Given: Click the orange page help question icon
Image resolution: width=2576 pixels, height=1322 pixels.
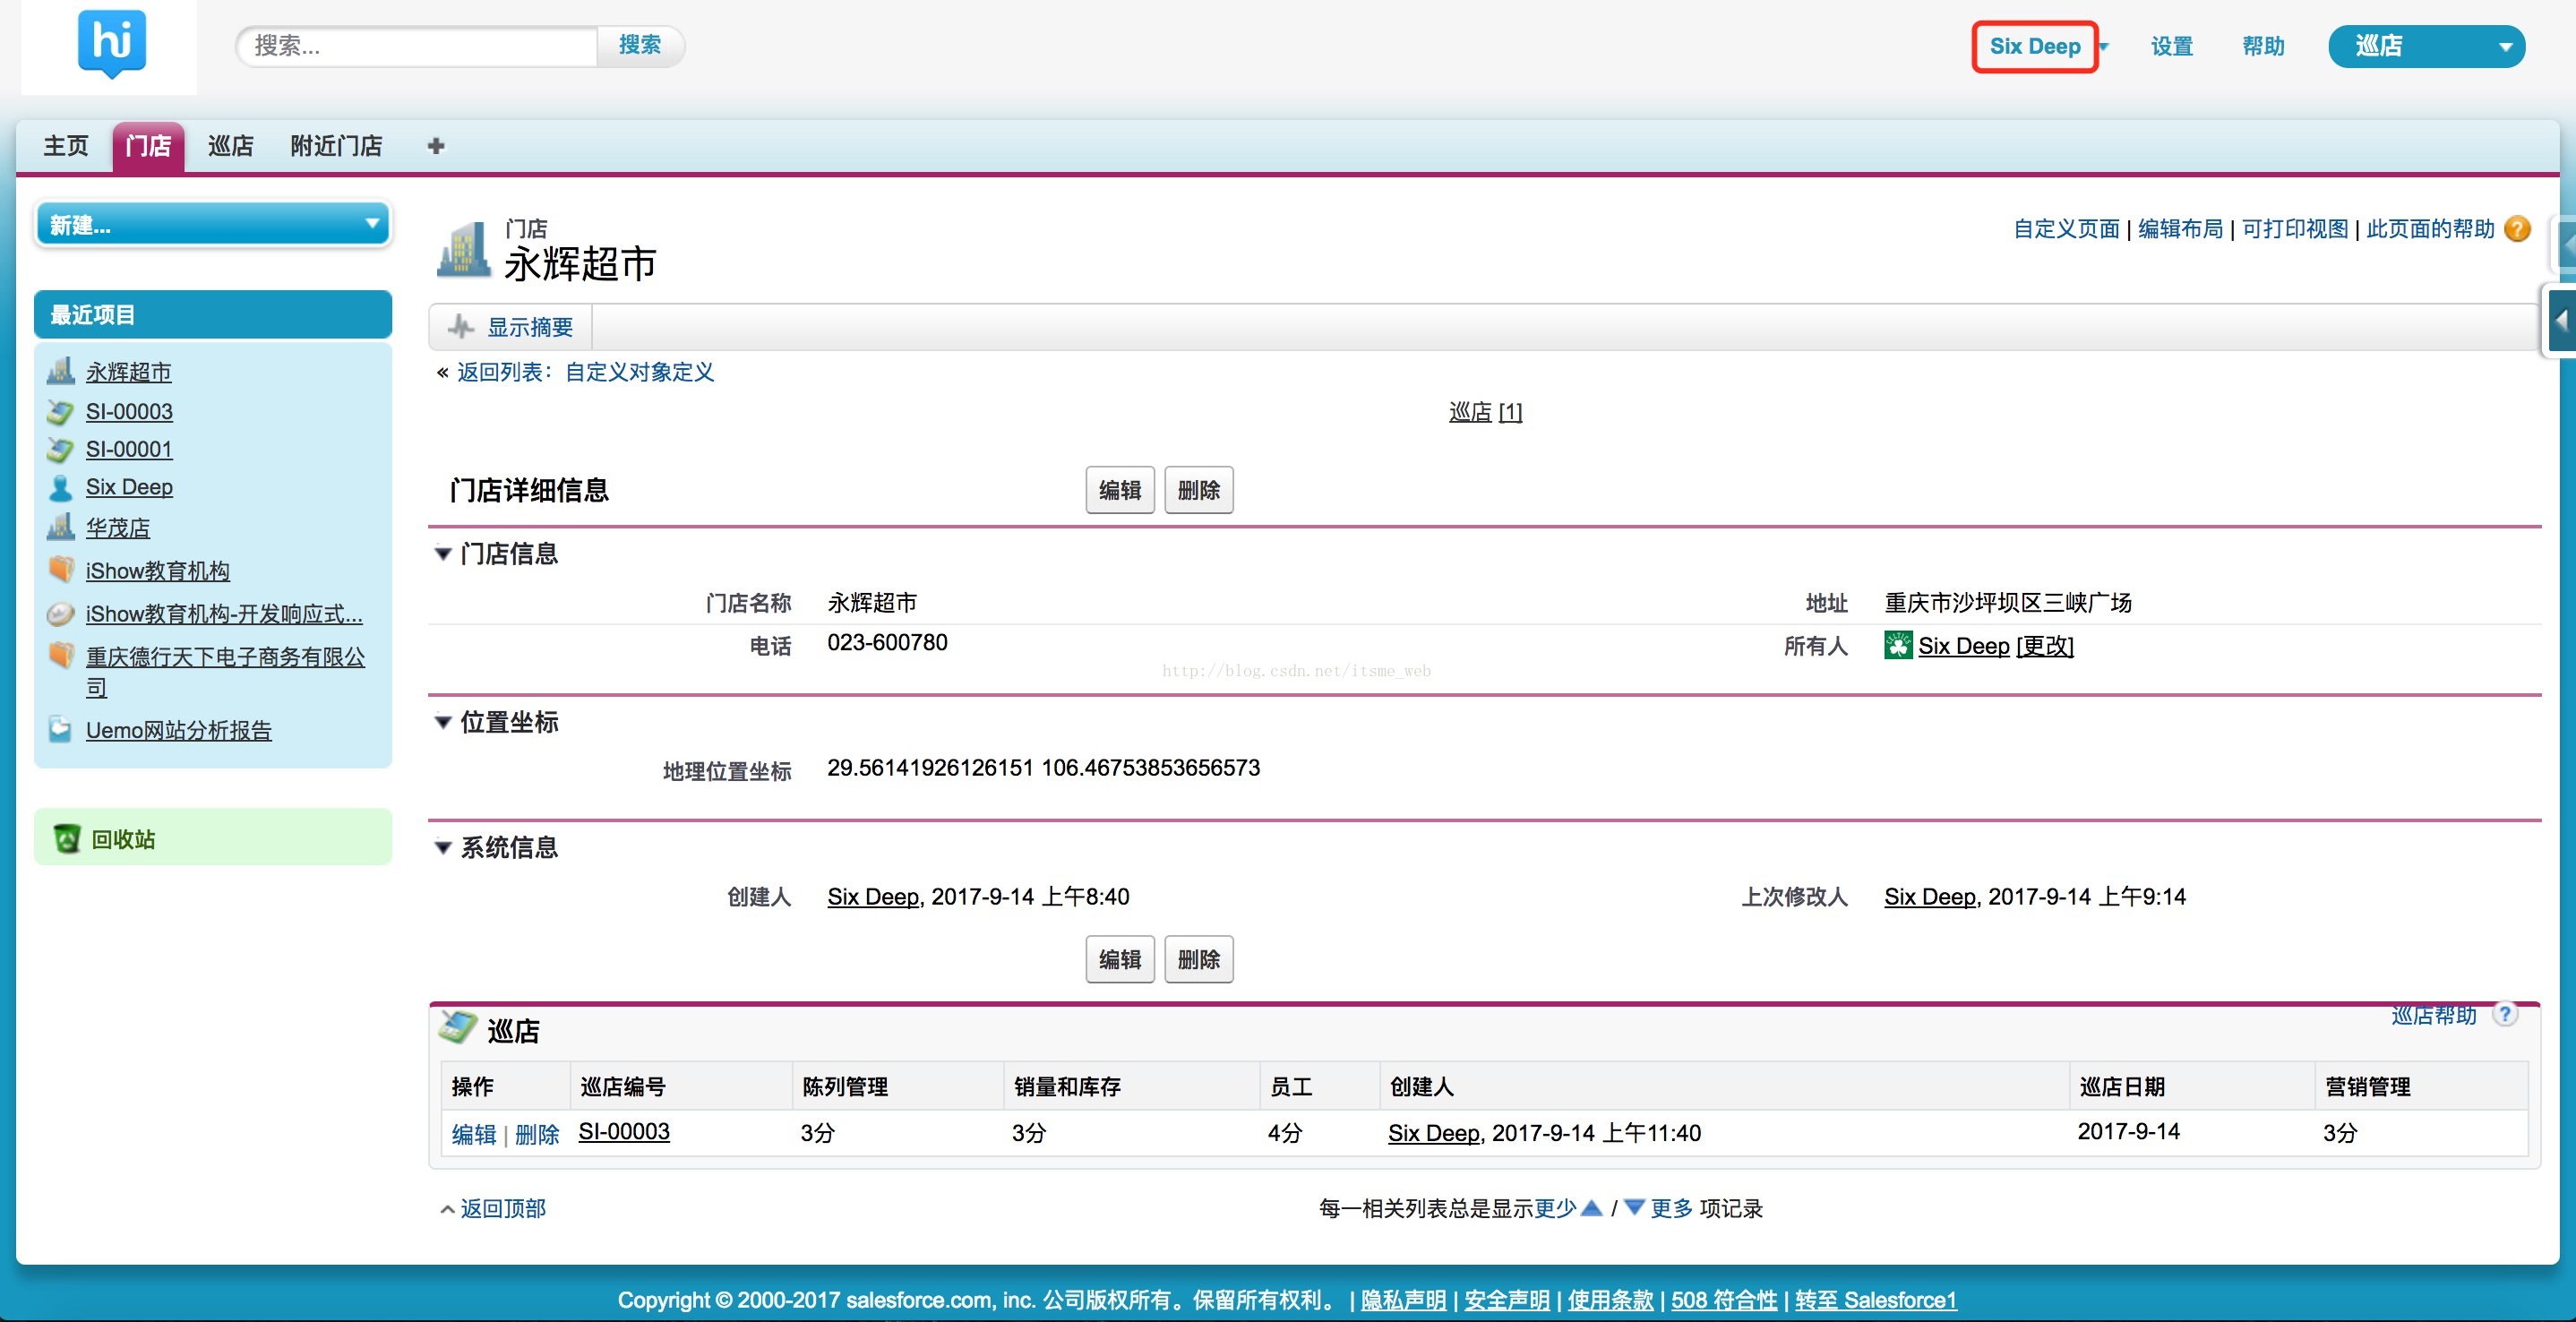Looking at the screenshot, I should pos(2517,229).
